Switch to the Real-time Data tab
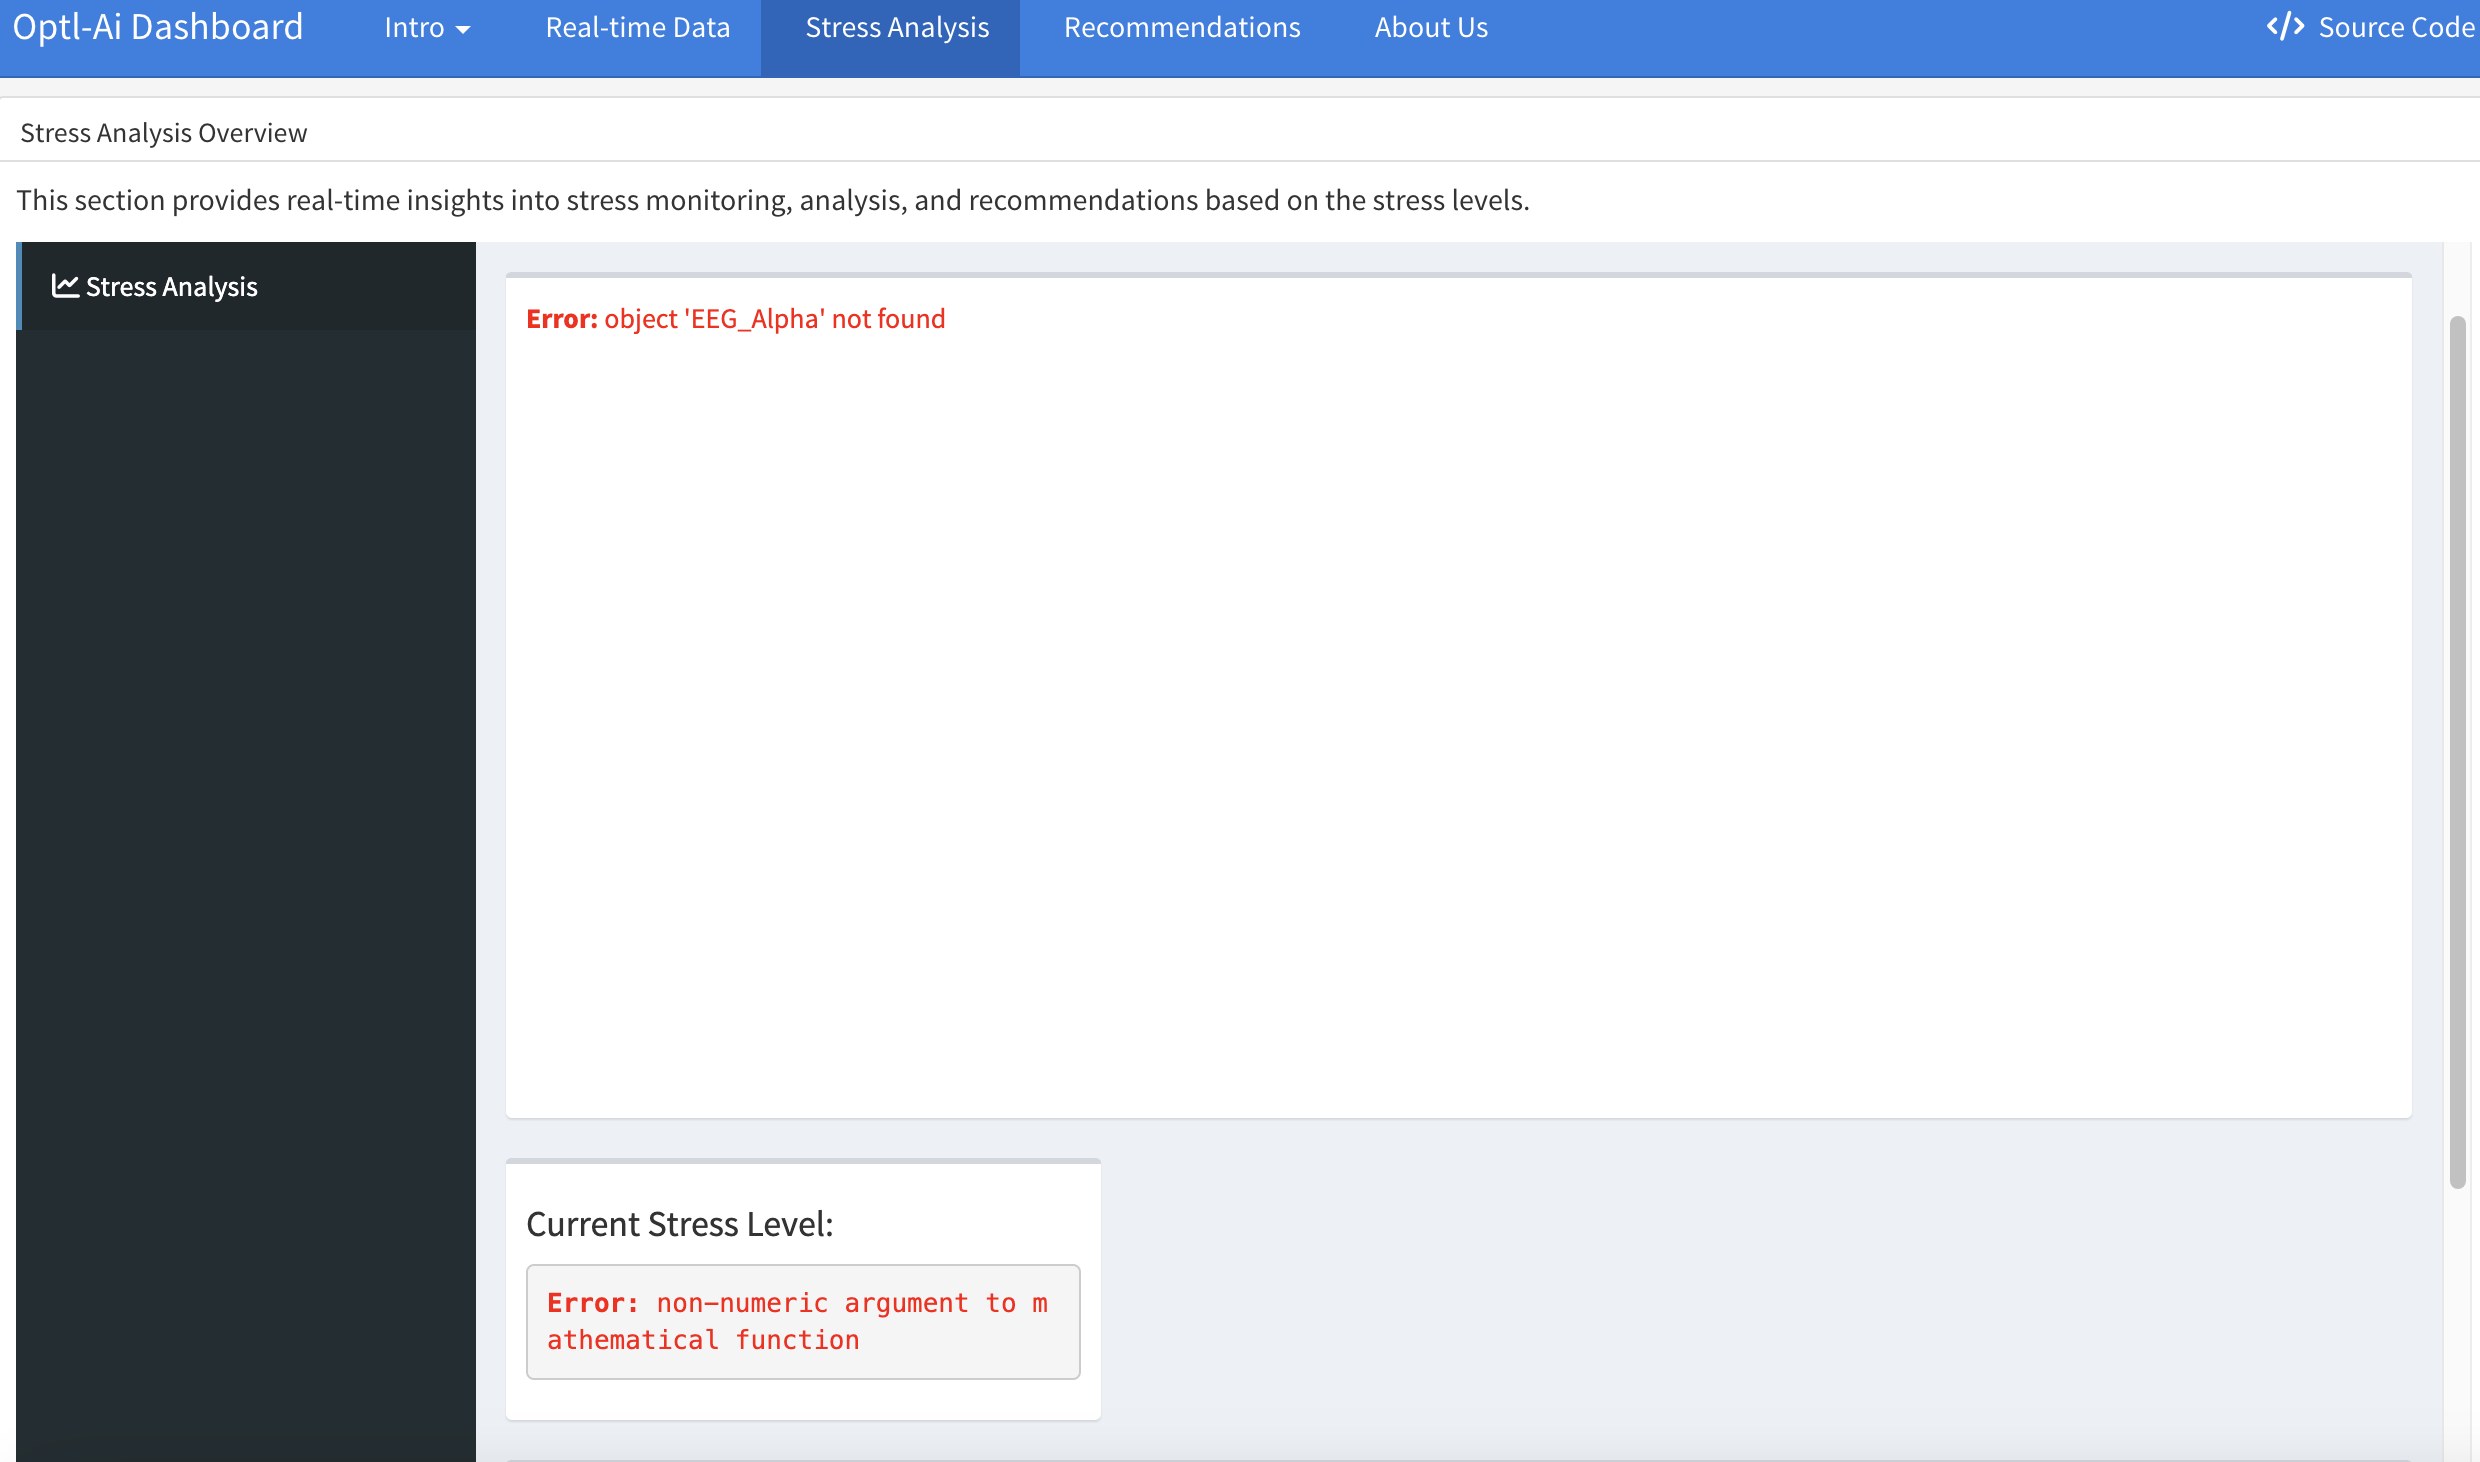The image size is (2480, 1462). [x=637, y=28]
